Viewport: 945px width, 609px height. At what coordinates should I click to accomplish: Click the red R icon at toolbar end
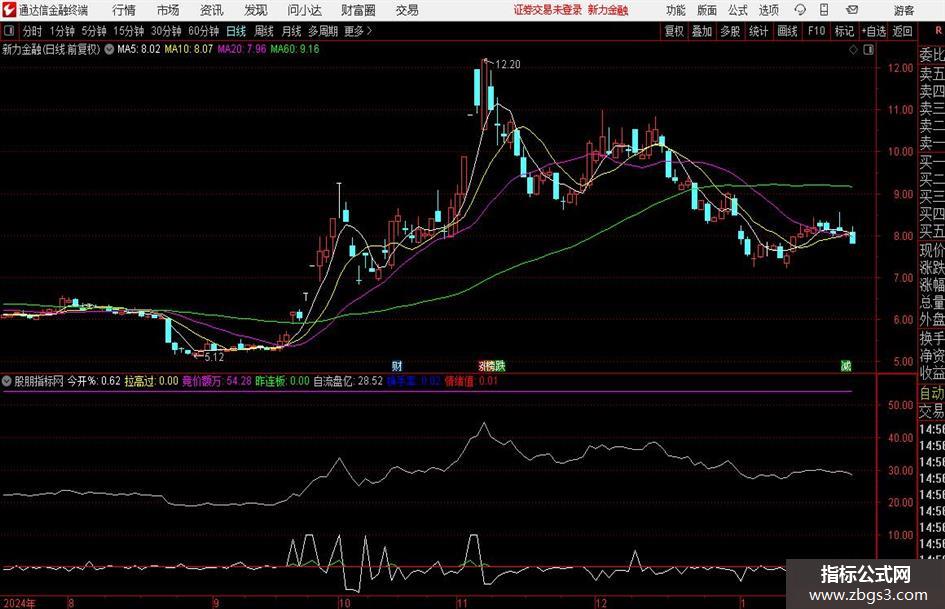pos(939,31)
